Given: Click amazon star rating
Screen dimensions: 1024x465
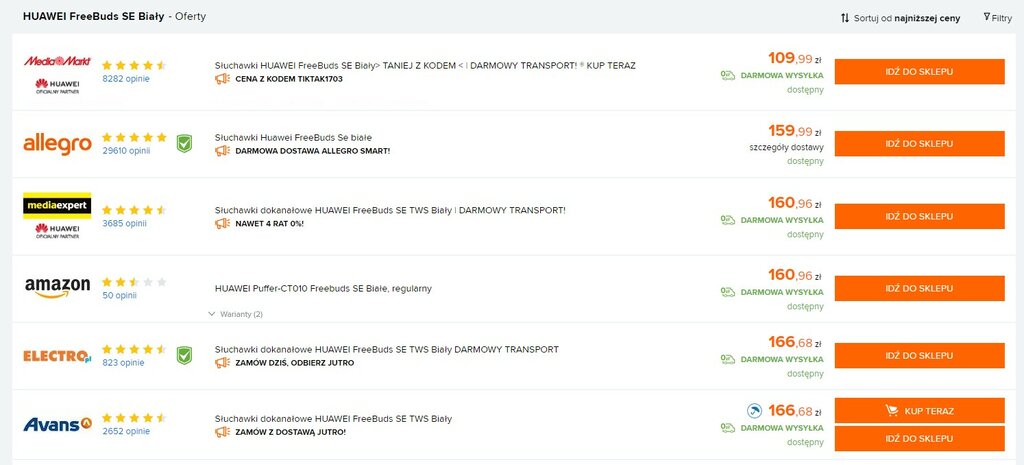Looking at the screenshot, I should click(134, 282).
